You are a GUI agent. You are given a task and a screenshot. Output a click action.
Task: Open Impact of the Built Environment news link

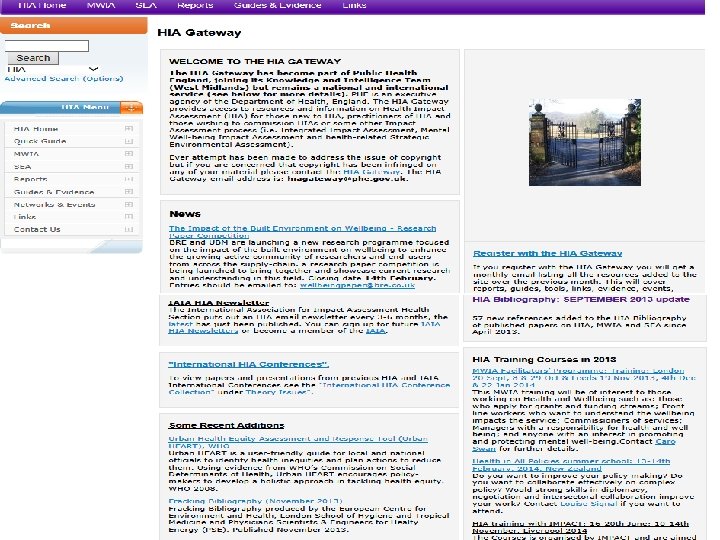302,232
